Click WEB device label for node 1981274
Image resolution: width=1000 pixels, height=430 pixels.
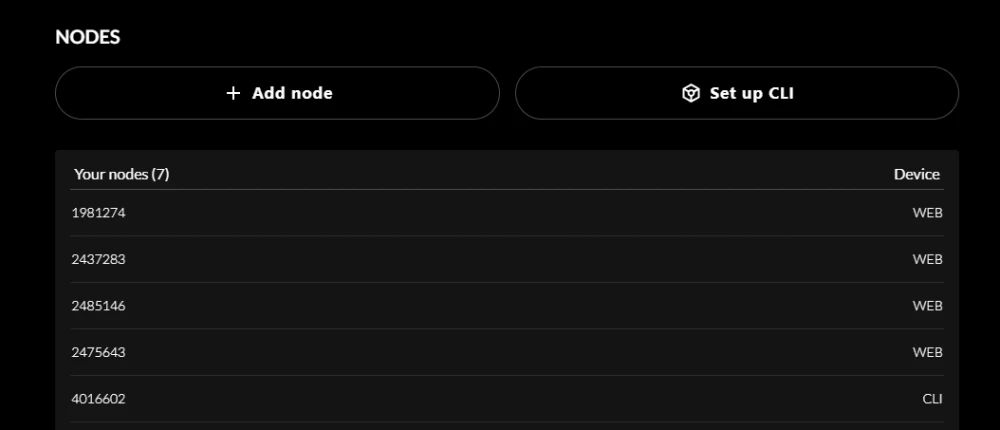tap(927, 213)
